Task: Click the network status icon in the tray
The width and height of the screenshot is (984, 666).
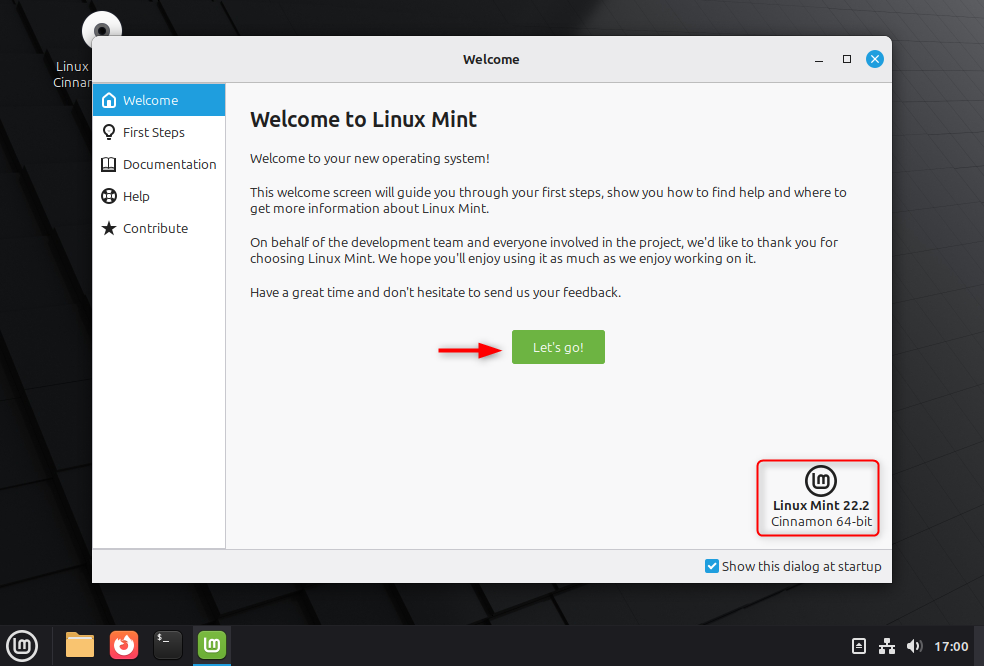Action: tap(886, 645)
